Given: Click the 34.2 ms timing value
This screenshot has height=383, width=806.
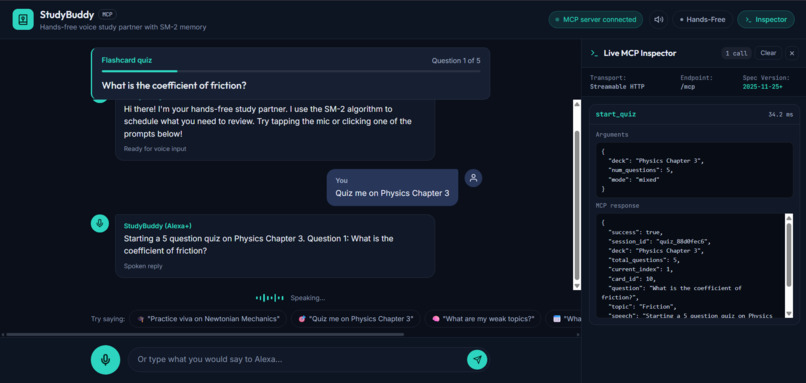Looking at the screenshot, I should (x=780, y=115).
